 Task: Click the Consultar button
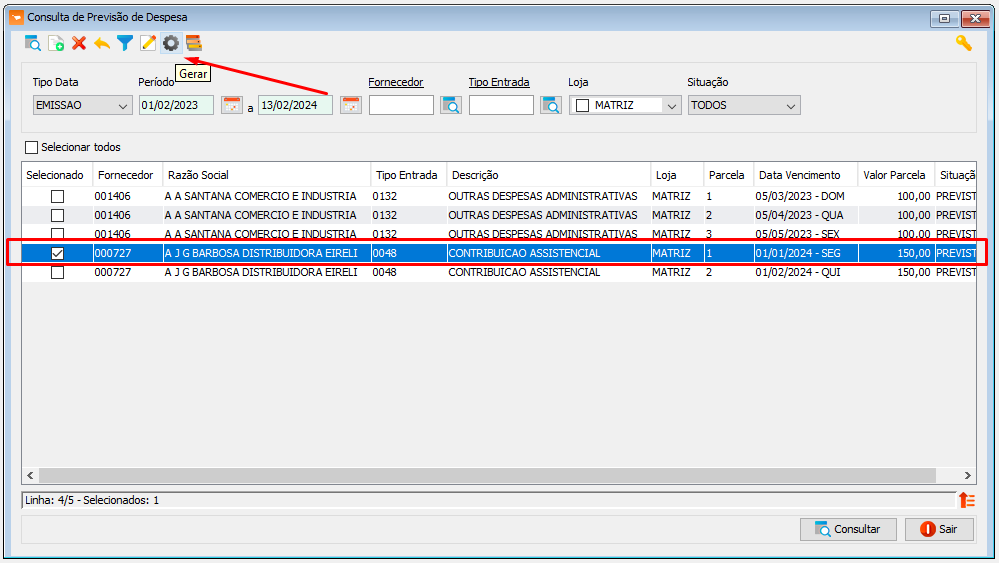click(848, 529)
